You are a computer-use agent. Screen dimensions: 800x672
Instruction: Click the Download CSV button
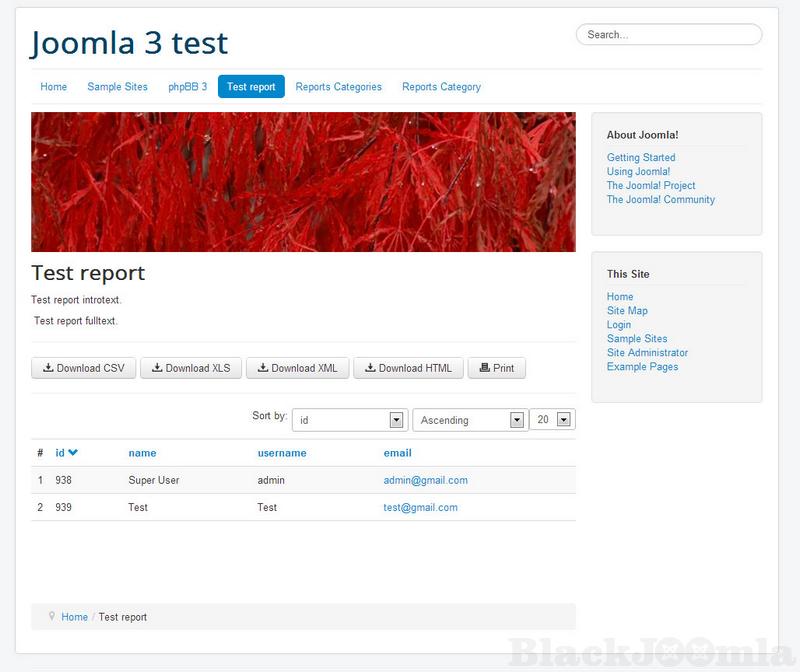[x=83, y=368]
